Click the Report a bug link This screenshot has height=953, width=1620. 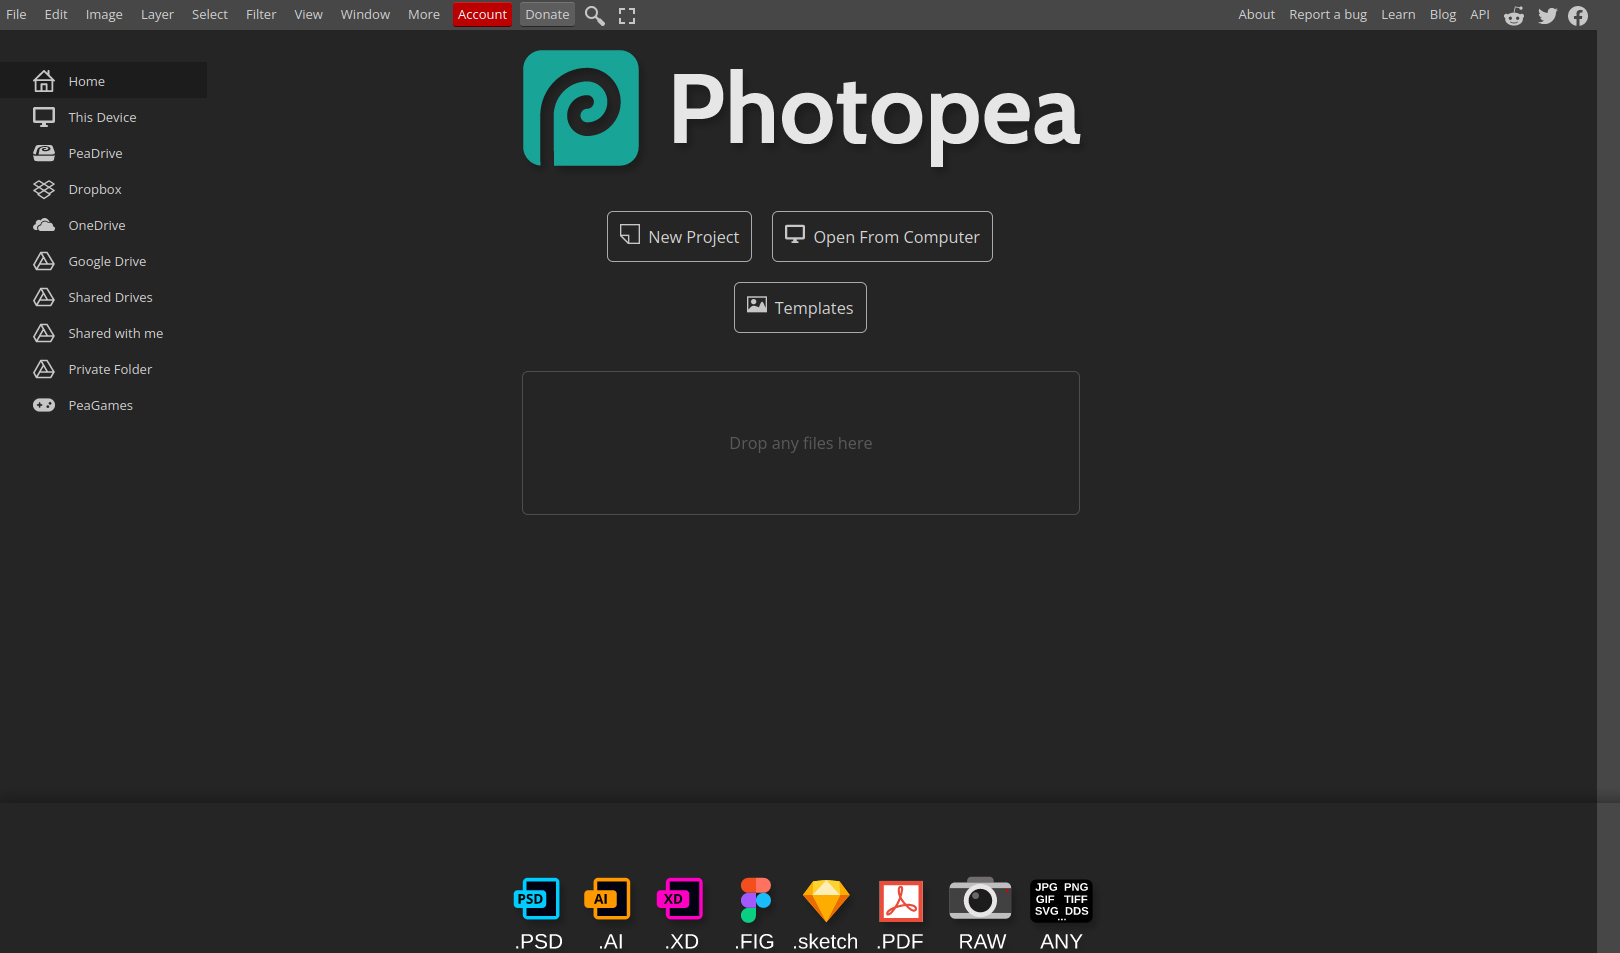[1328, 14]
